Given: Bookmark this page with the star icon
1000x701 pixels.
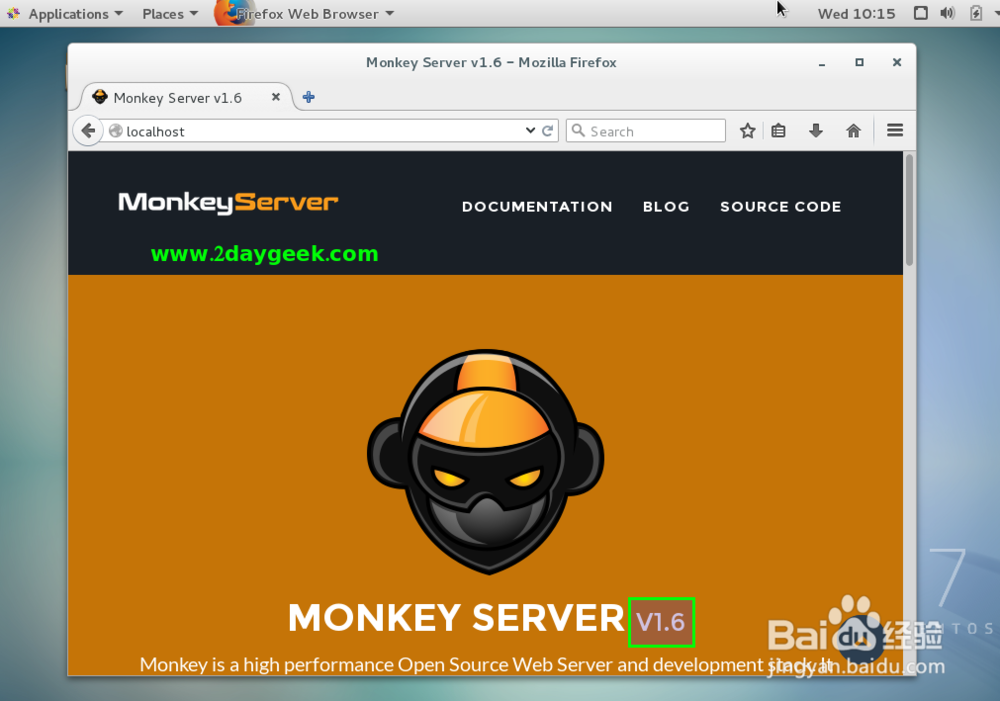Looking at the screenshot, I should coord(747,131).
